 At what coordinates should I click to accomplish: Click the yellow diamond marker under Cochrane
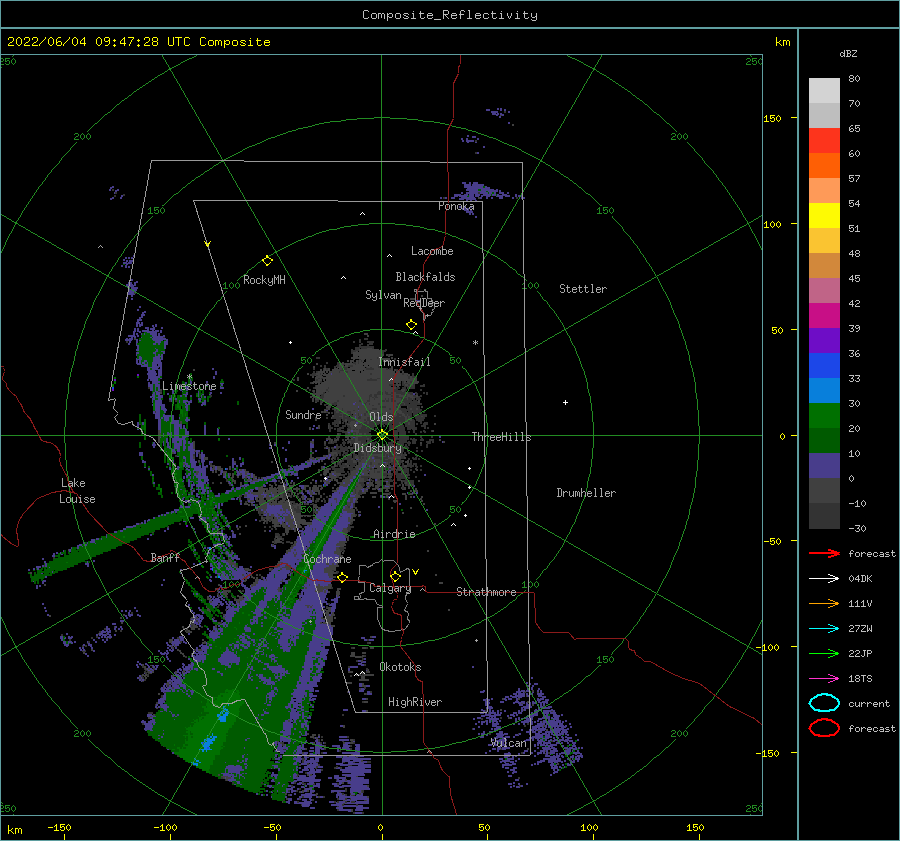click(343, 578)
